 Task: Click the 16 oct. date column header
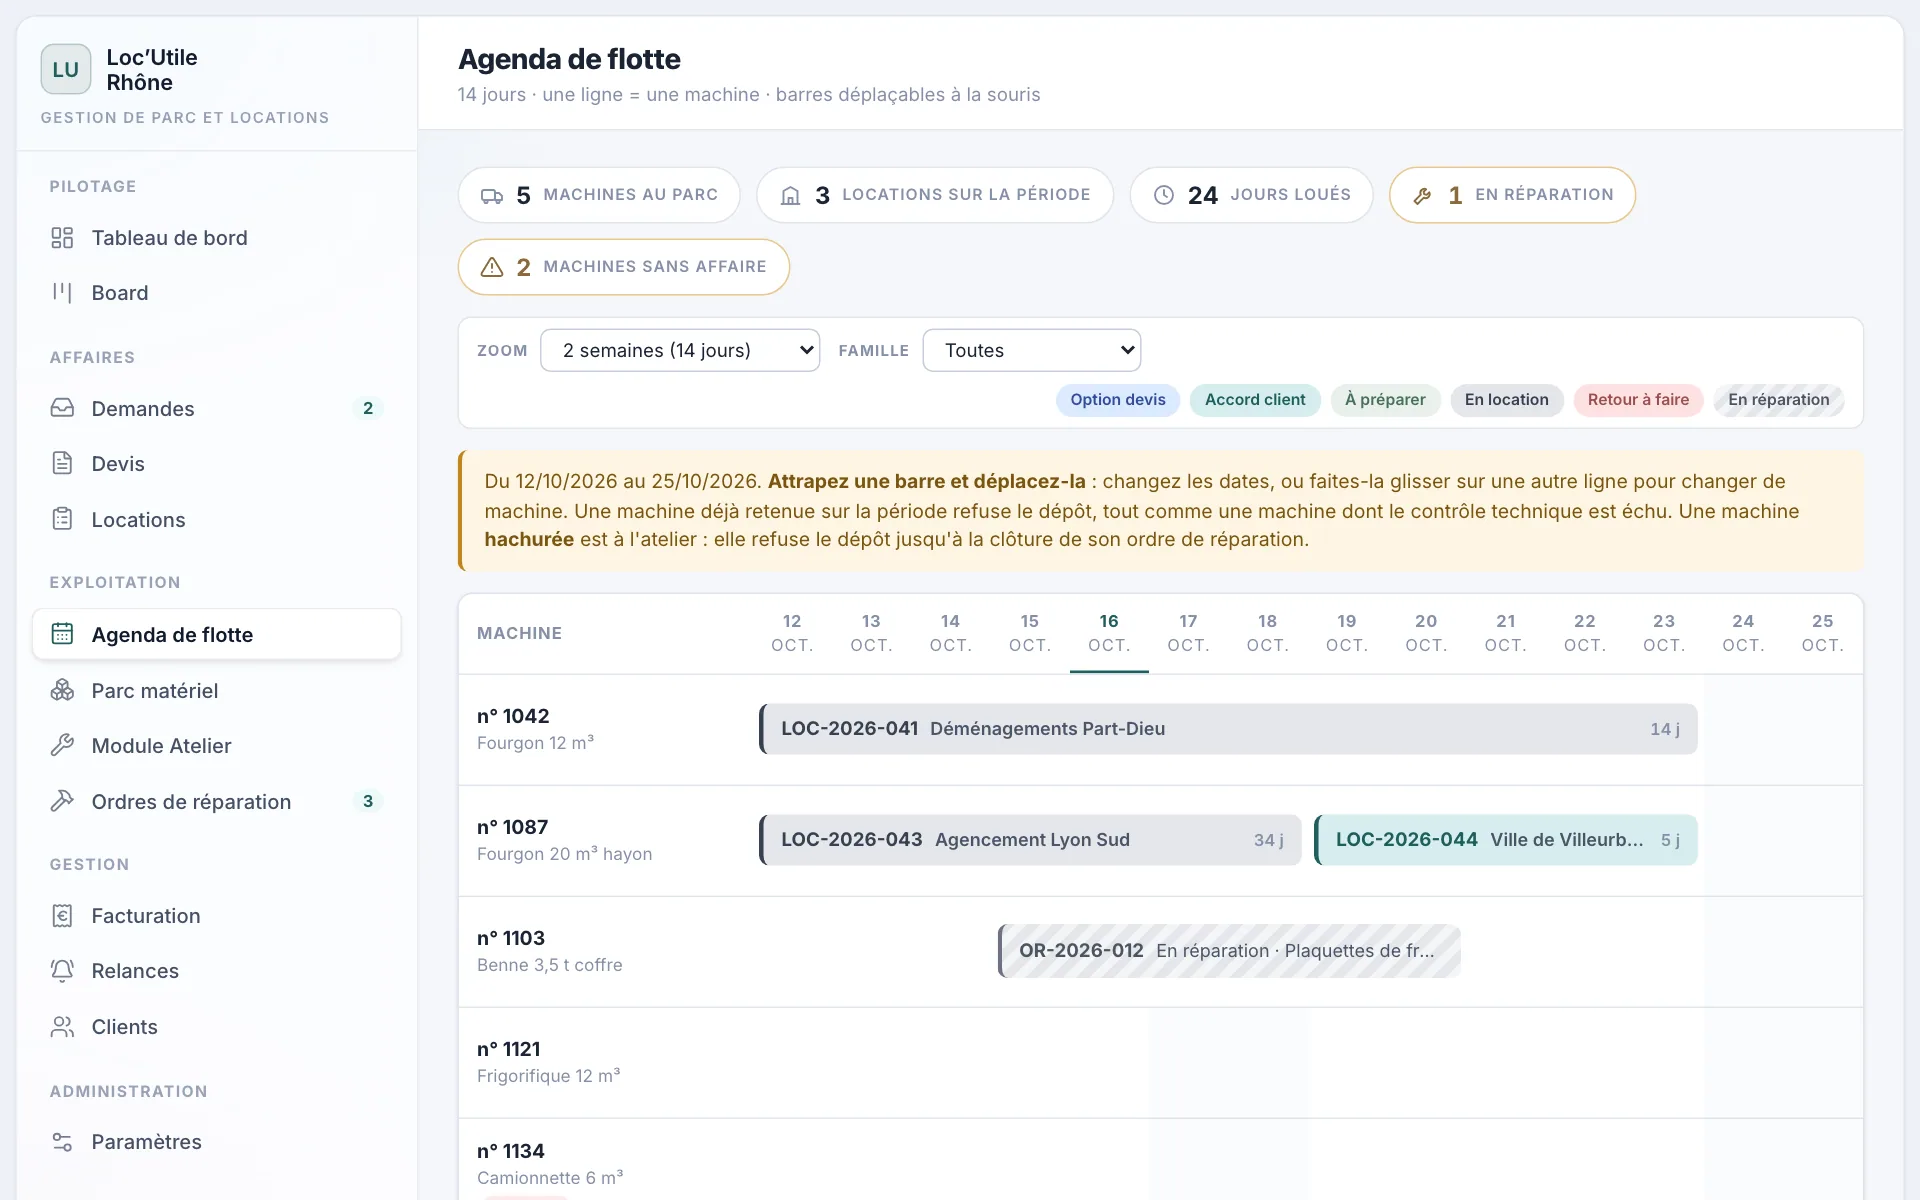pos(1109,633)
